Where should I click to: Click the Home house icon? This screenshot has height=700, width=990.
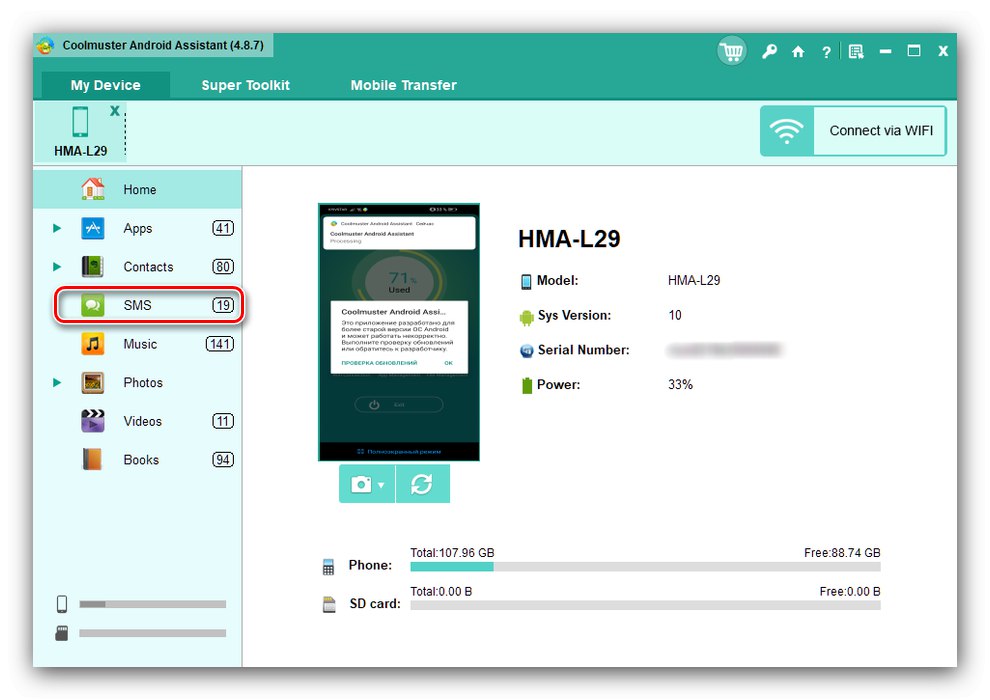point(93,189)
